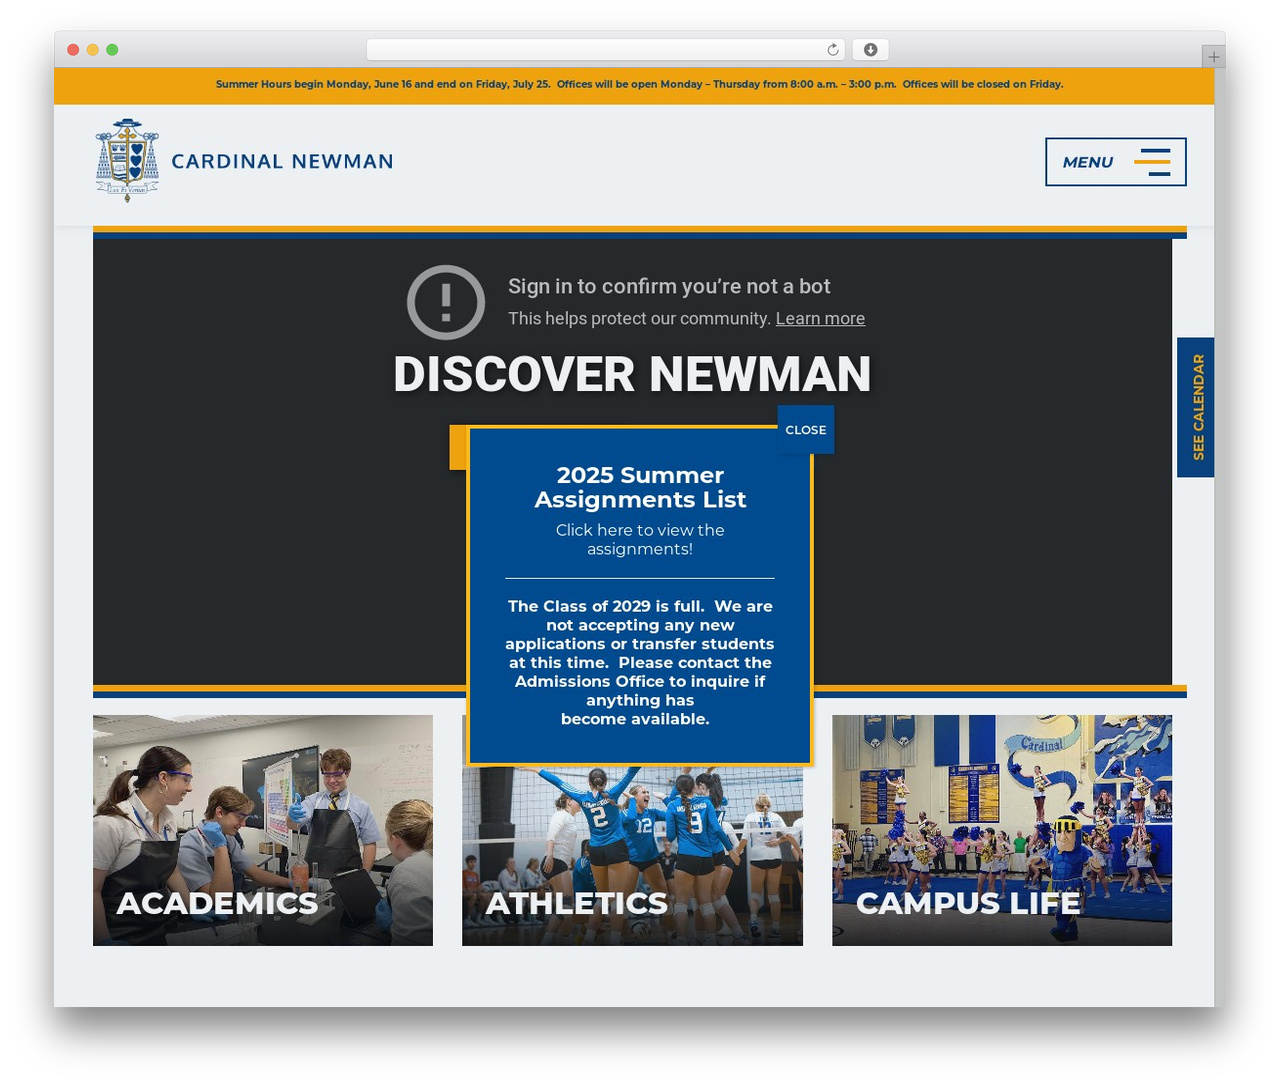This screenshot has width=1280, height=1084.
Task: Click the Cardinal Newman site title
Action: 282,162
